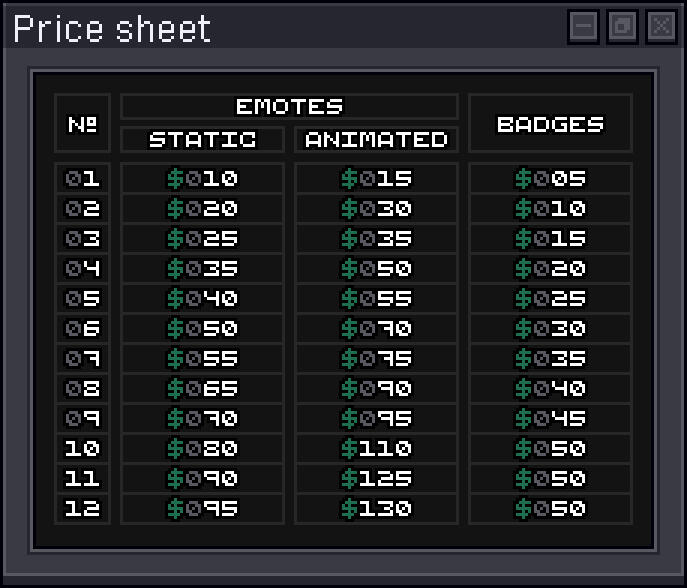Click the Price sheet window title
The height and width of the screenshot is (588, 687).
click(112, 29)
